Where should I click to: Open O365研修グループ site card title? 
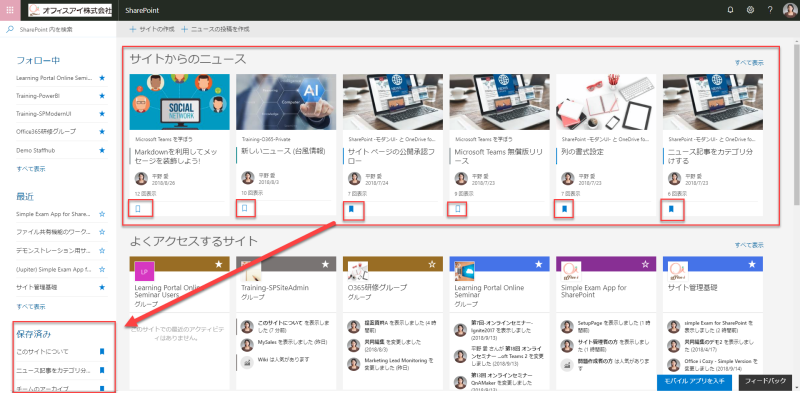[x=378, y=288]
